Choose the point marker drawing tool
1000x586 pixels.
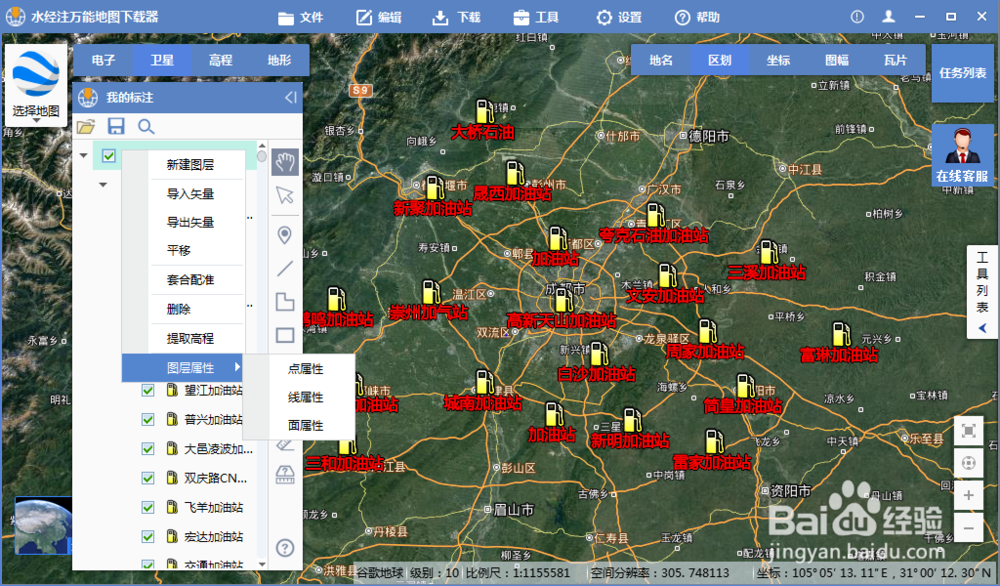[x=284, y=235]
